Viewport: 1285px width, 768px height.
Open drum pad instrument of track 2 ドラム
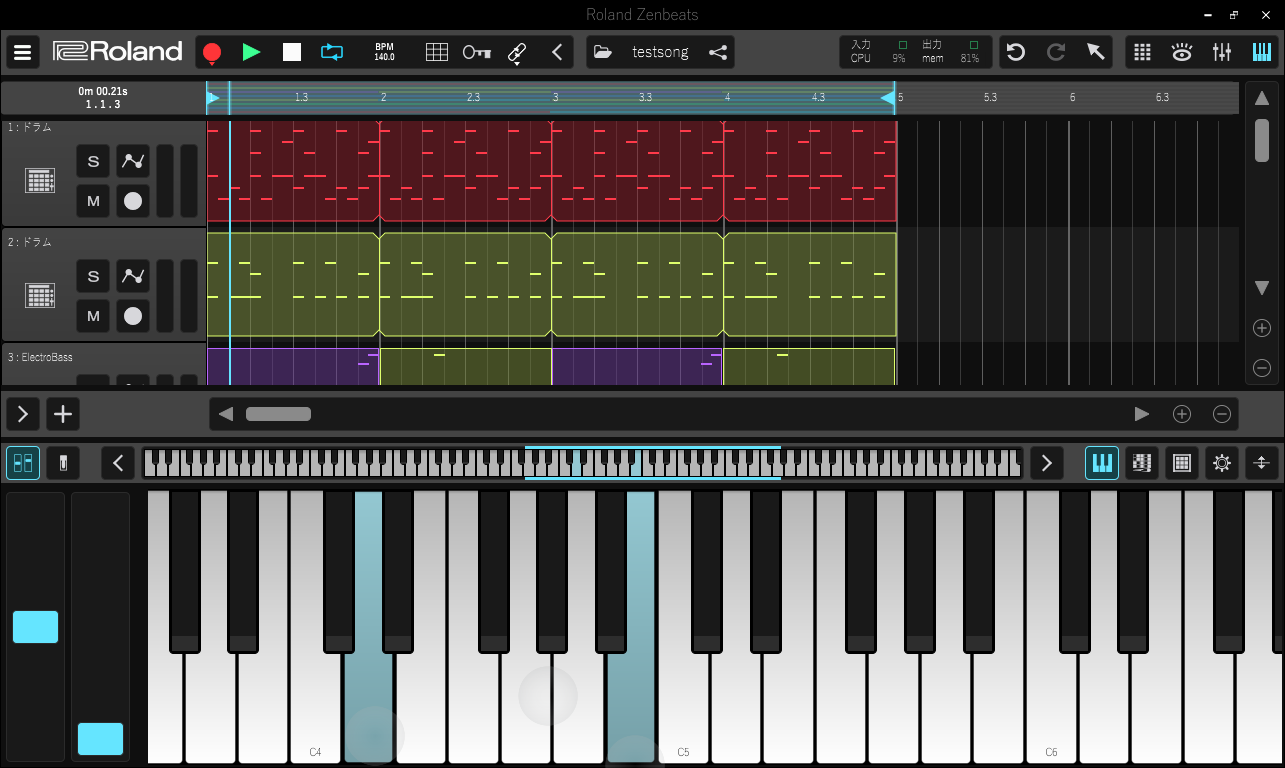40,296
